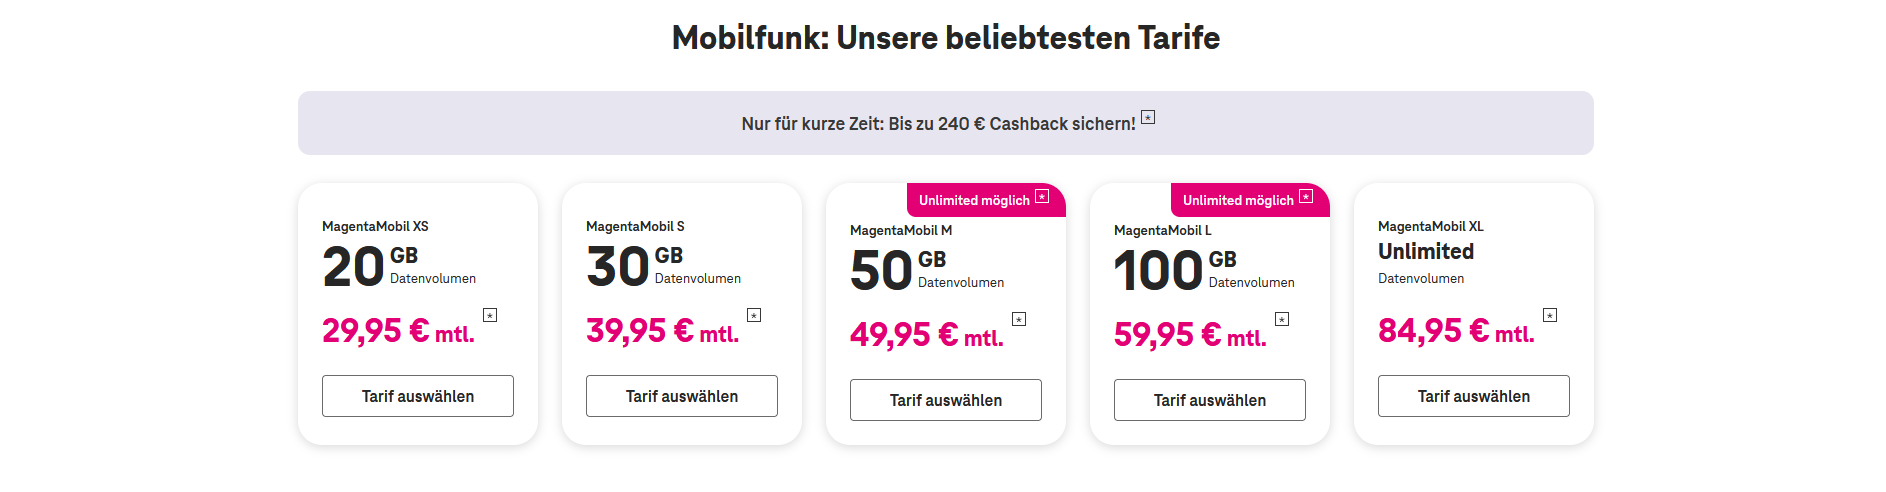Open footnote icon beside 59,95 € price

tap(1282, 319)
